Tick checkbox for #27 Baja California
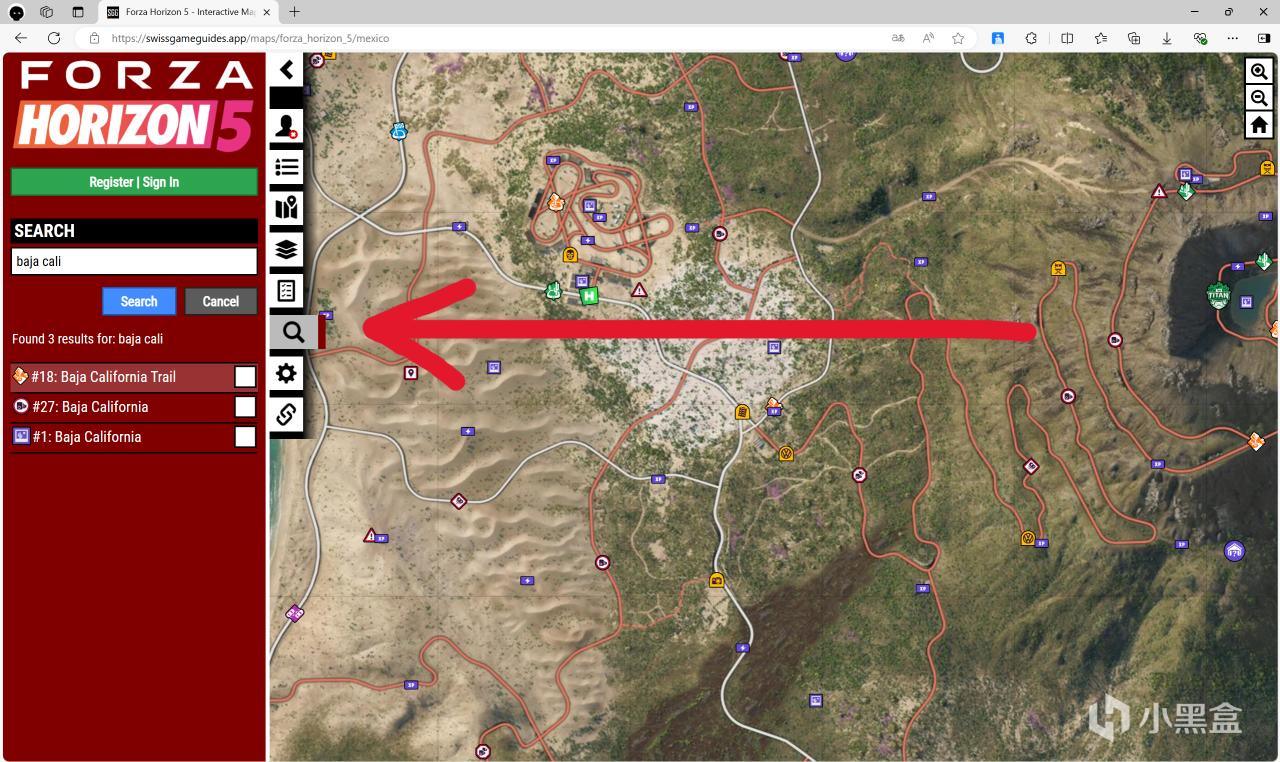Screen dimensions: 1280x762 (x=245, y=407)
